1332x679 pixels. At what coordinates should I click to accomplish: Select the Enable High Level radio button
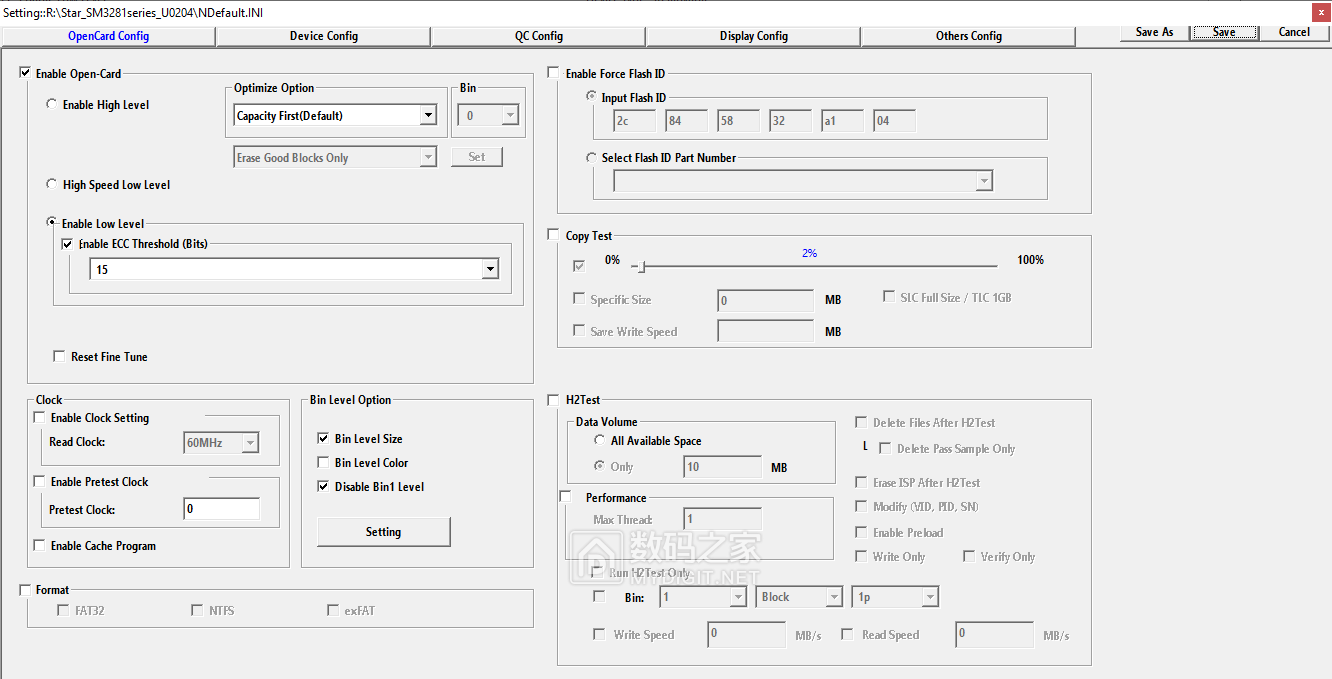click(x=52, y=105)
